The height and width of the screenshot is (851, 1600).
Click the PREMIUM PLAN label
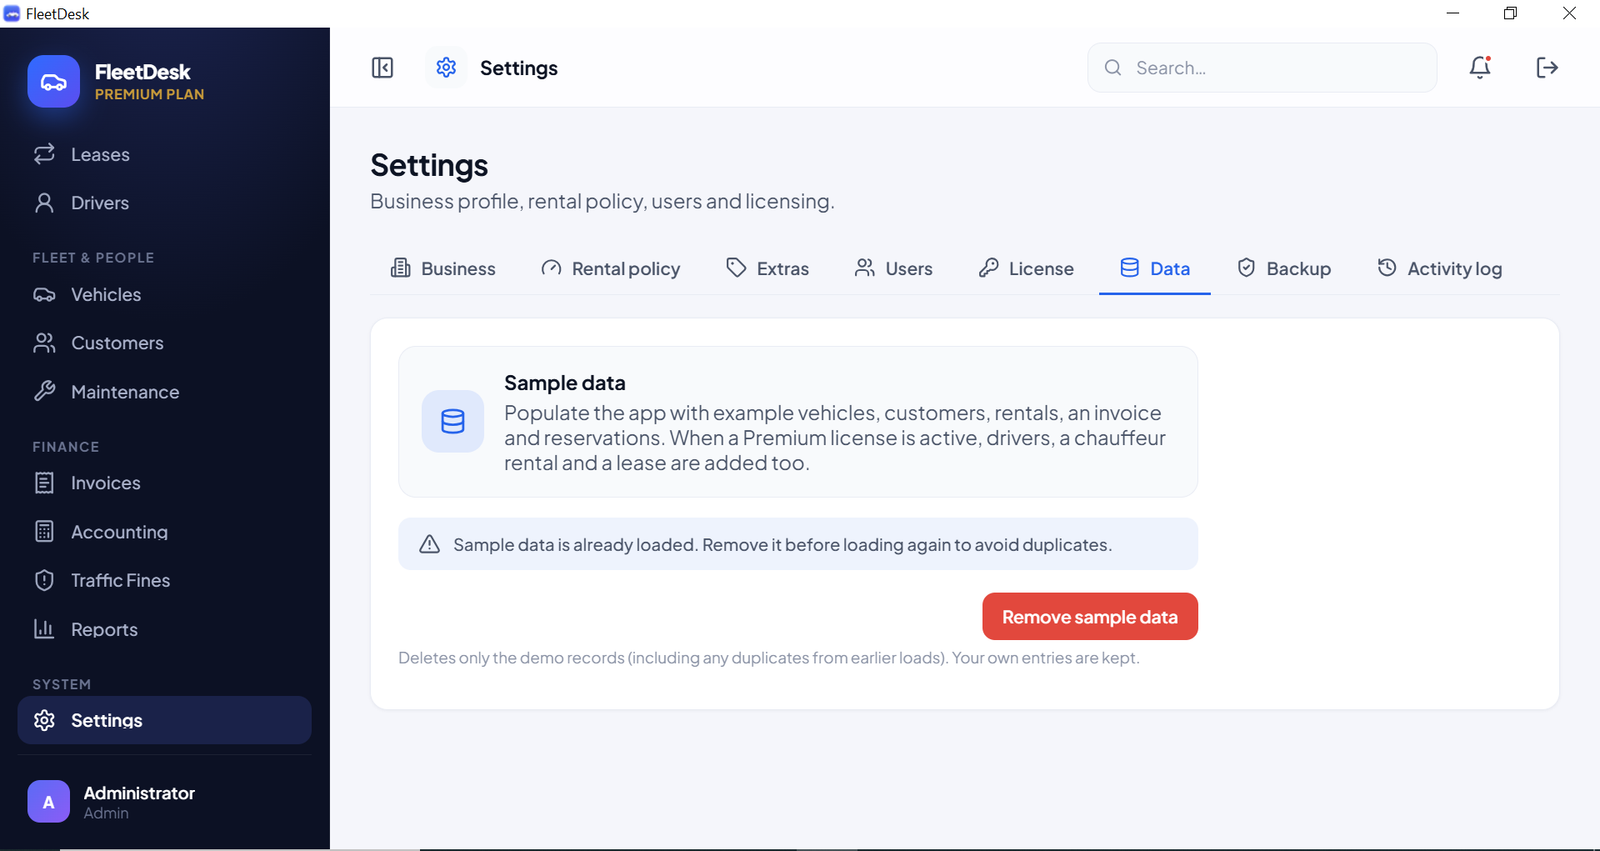[149, 94]
